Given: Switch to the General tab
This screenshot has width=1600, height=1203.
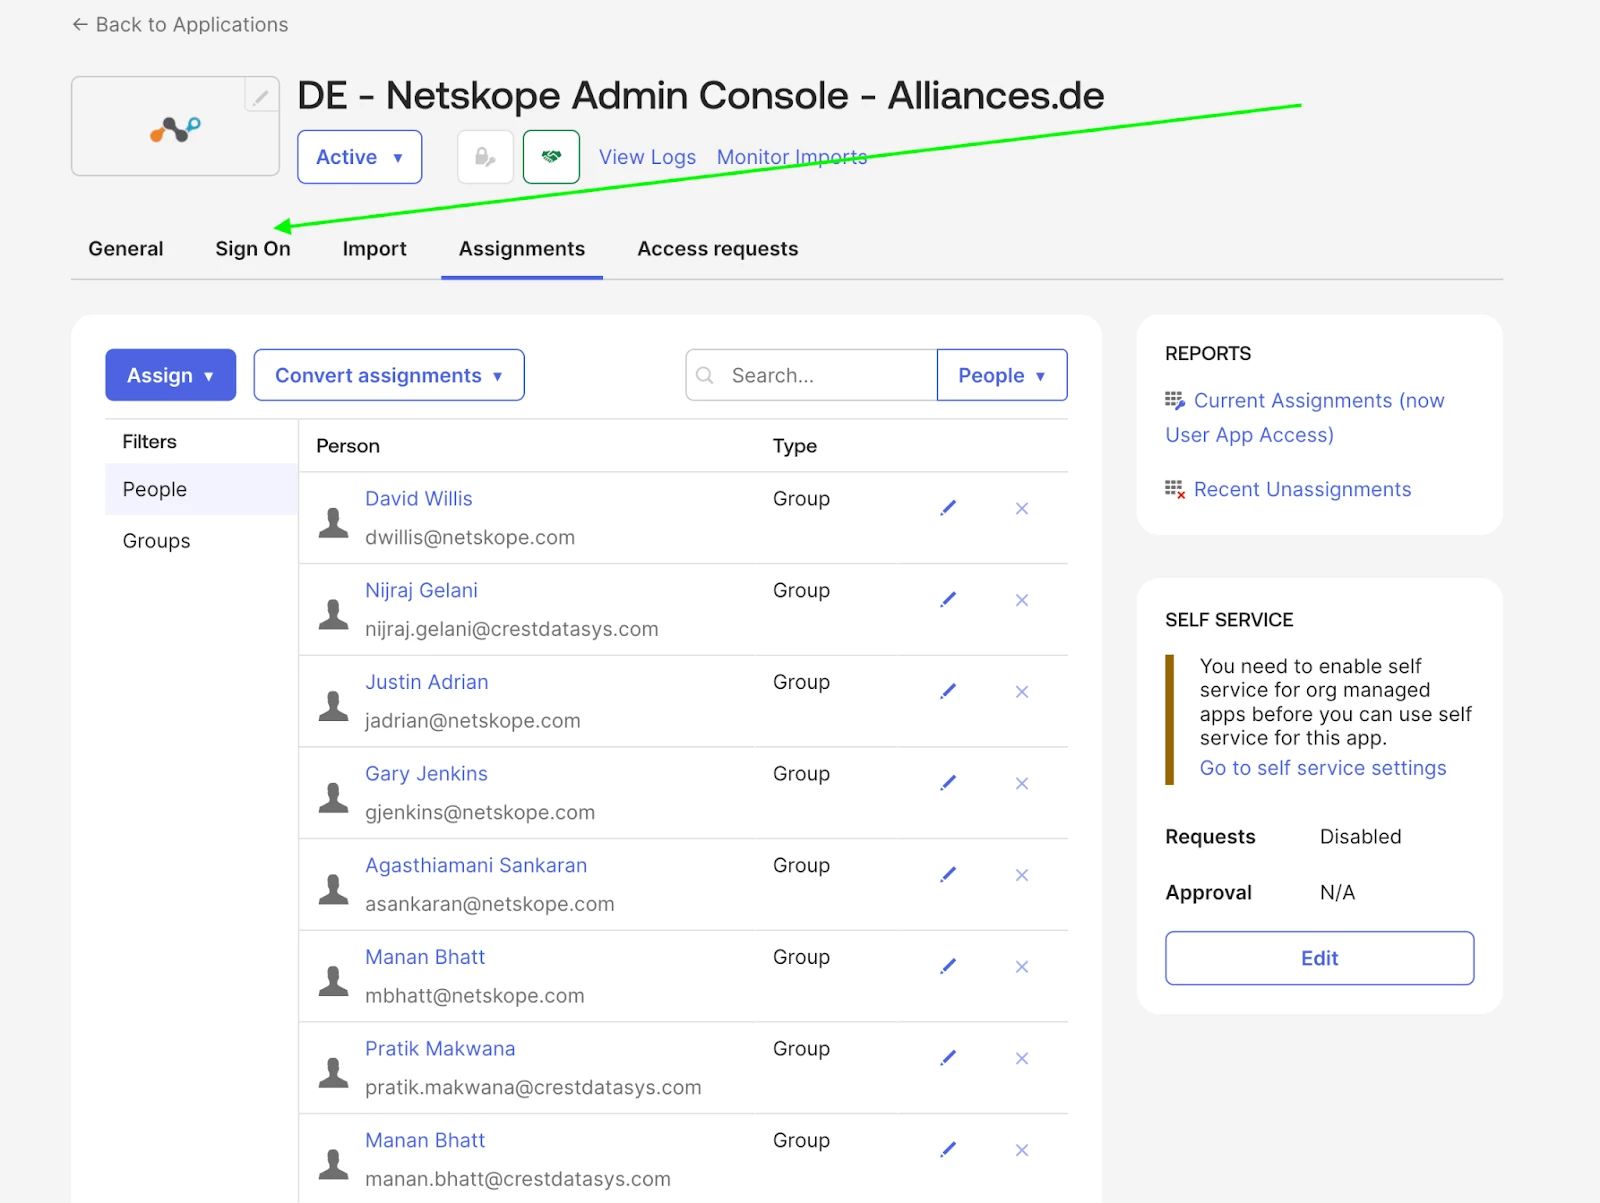Looking at the screenshot, I should (x=126, y=248).
